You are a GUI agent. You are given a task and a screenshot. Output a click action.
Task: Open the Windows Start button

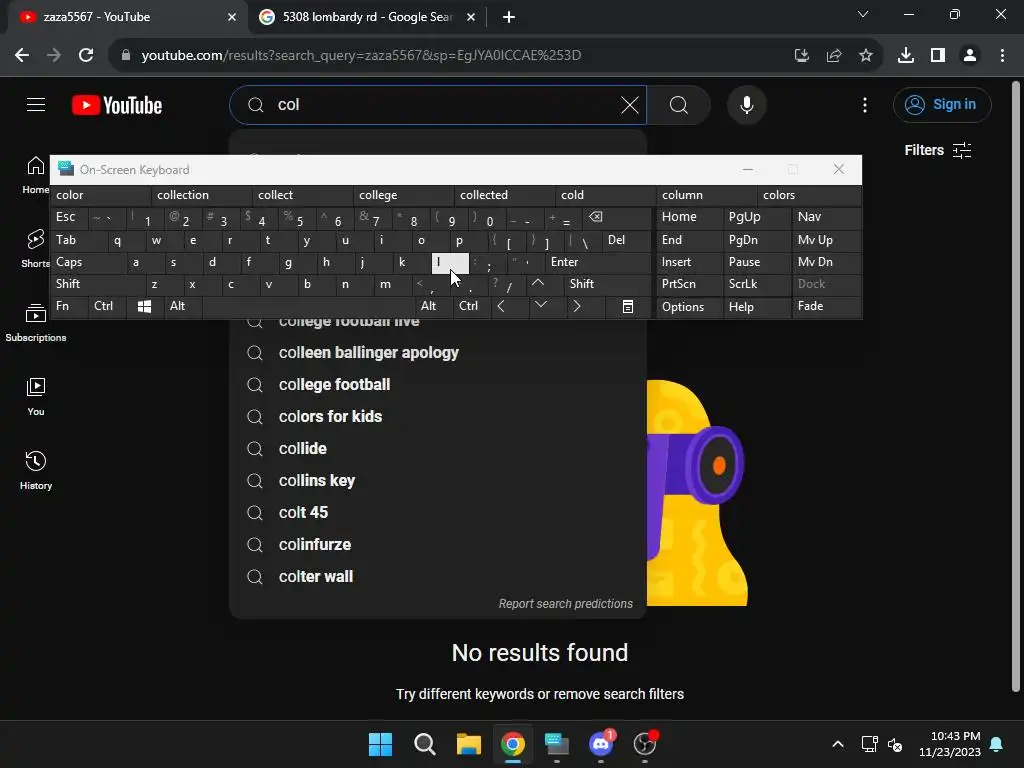(x=380, y=744)
